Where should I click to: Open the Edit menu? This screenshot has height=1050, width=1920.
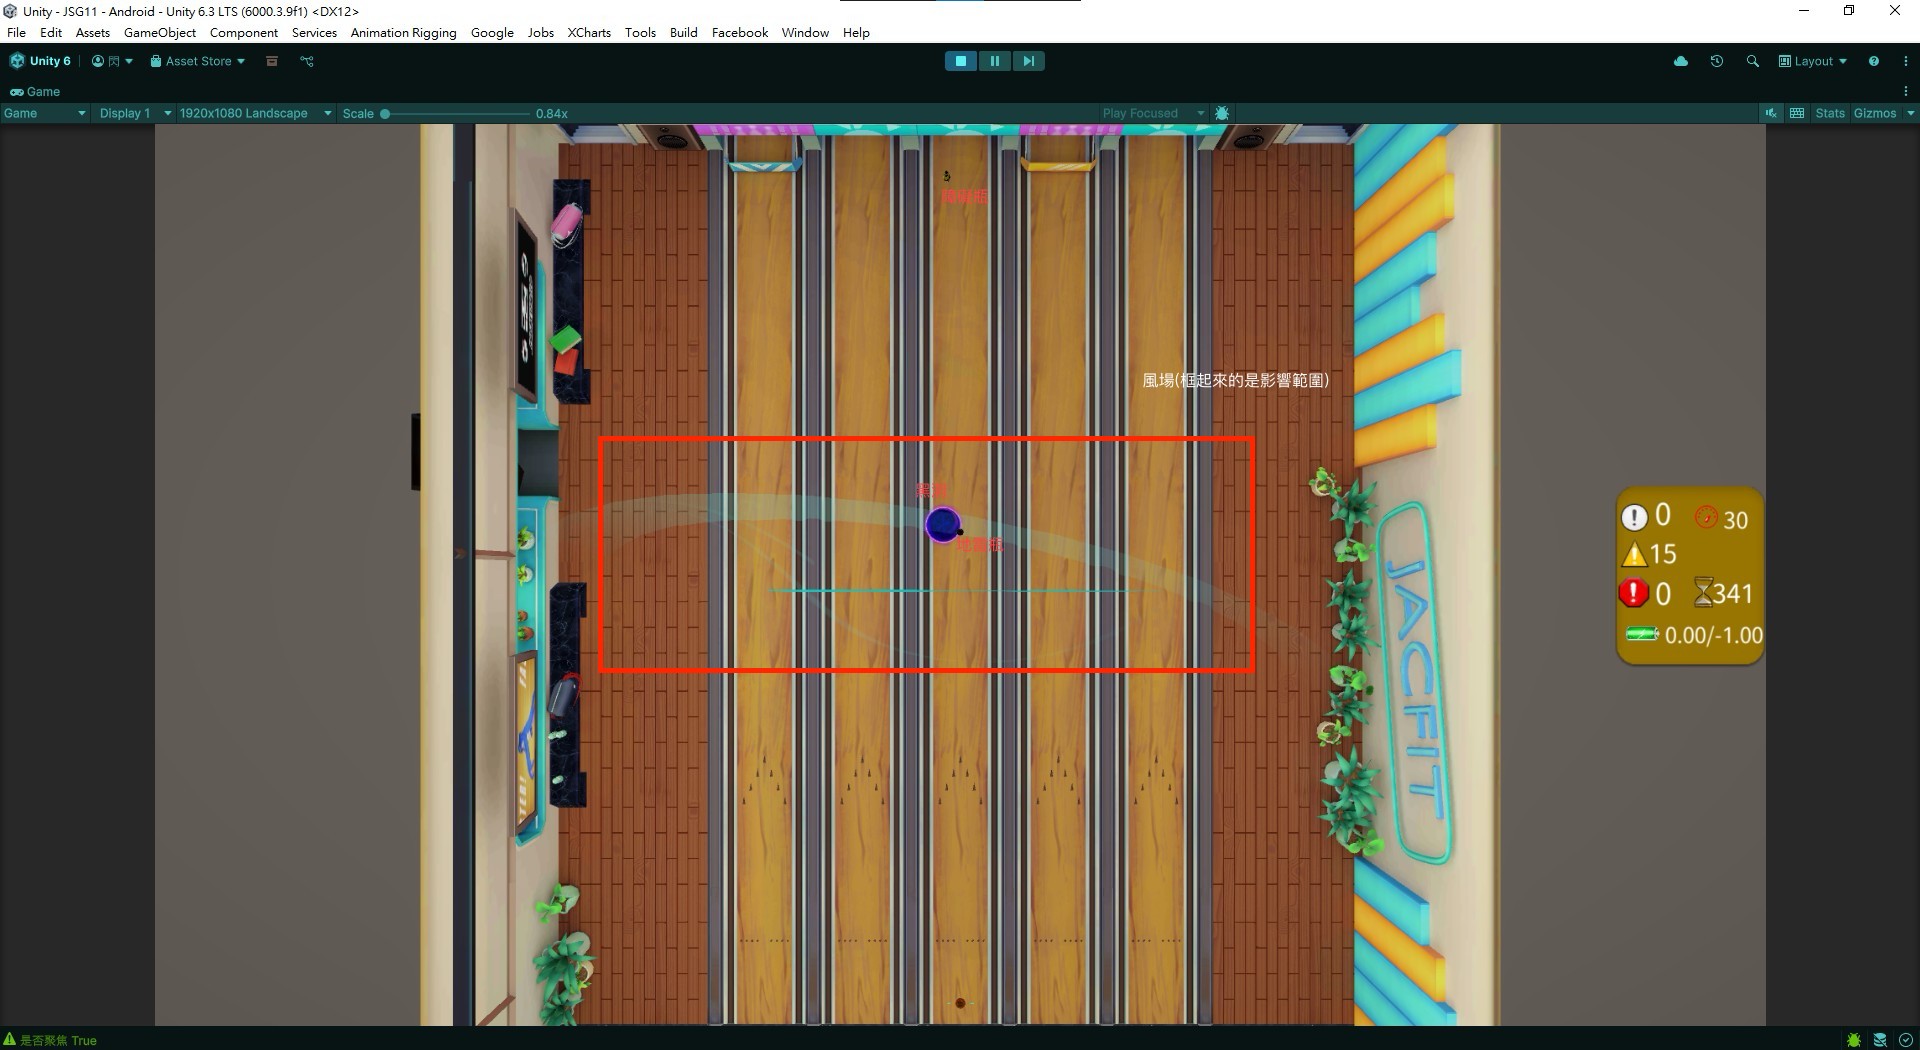[x=51, y=32]
